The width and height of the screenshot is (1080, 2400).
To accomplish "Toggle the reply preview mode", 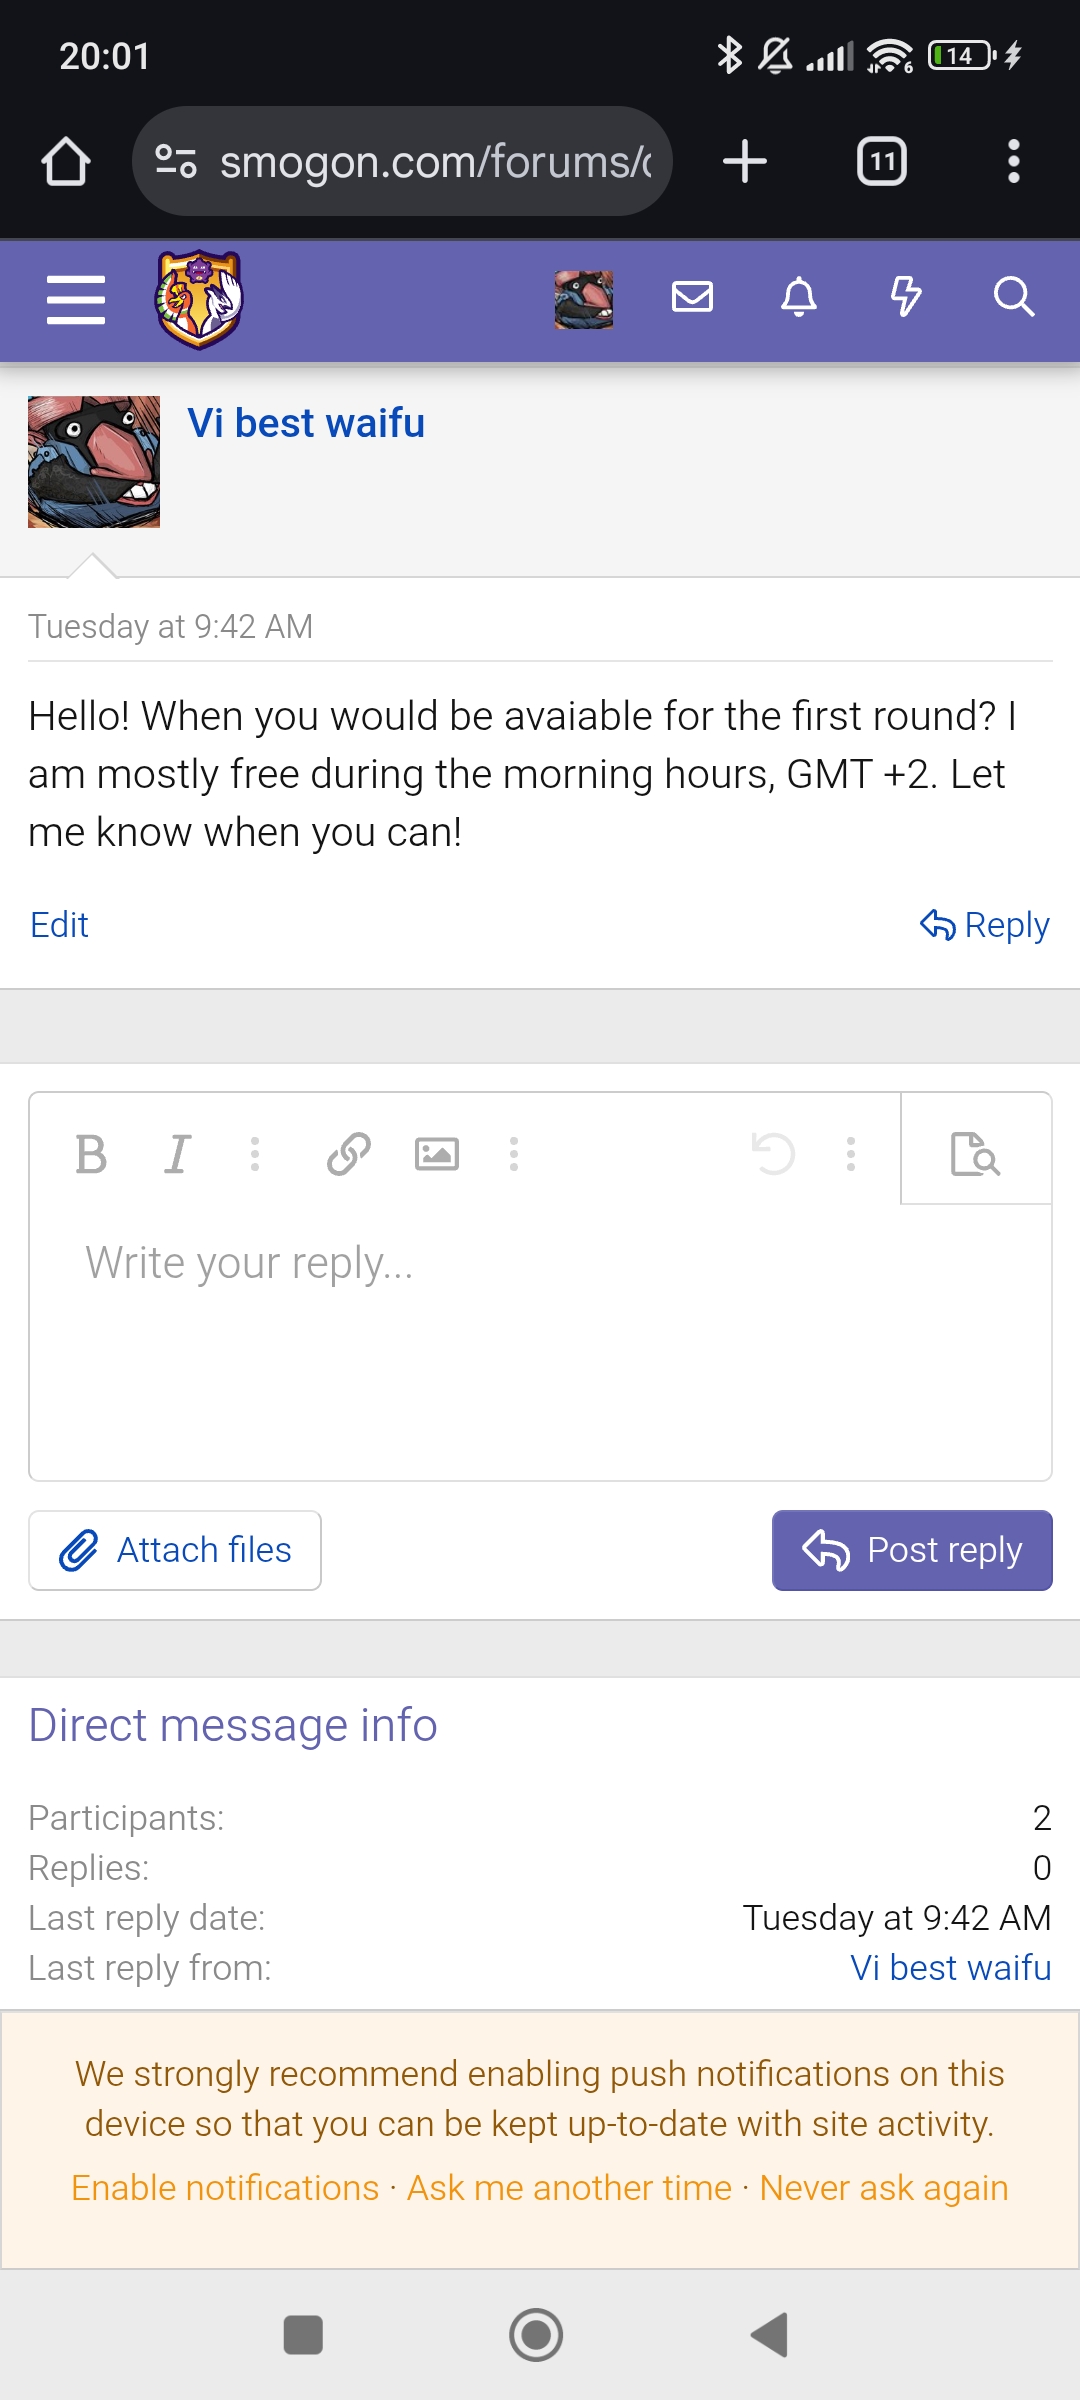I will click(x=975, y=1154).
